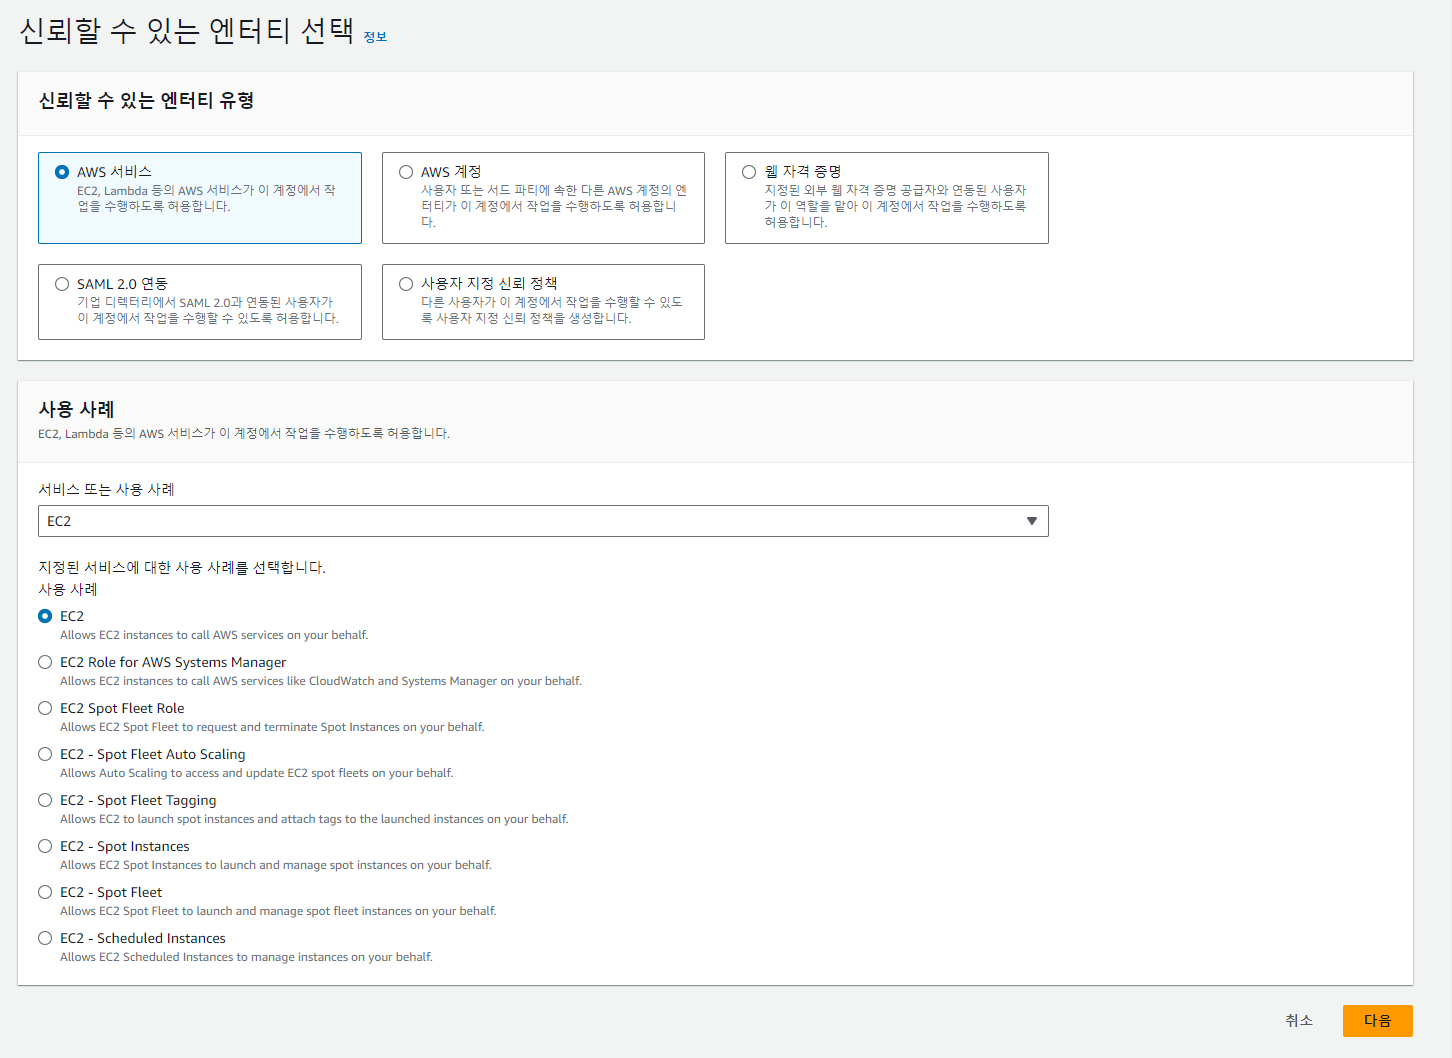
Task: Select the AWS 서비스 entity type radio
Action: click(62, 172)
